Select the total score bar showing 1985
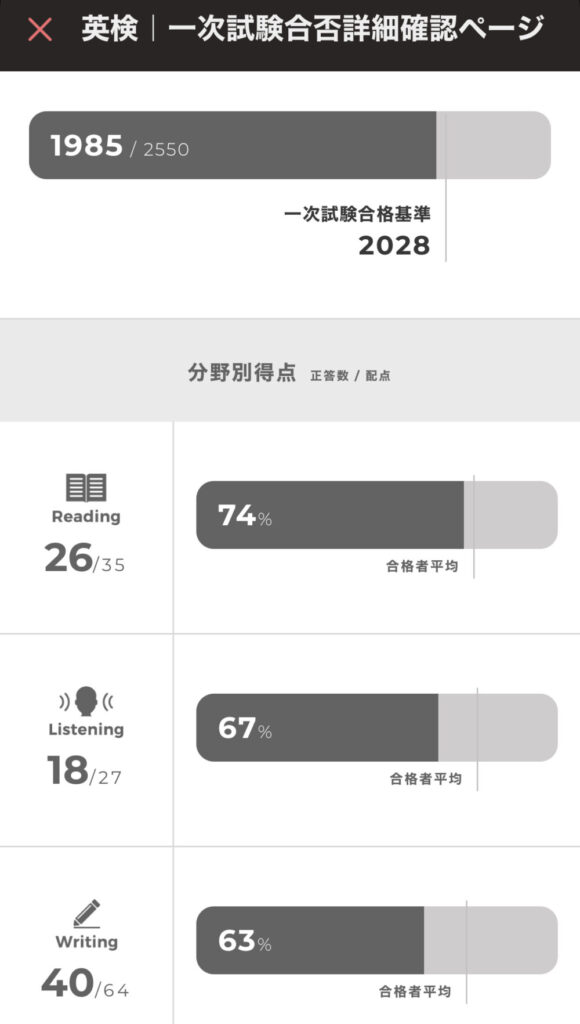580x1024 pixels. 290,145
